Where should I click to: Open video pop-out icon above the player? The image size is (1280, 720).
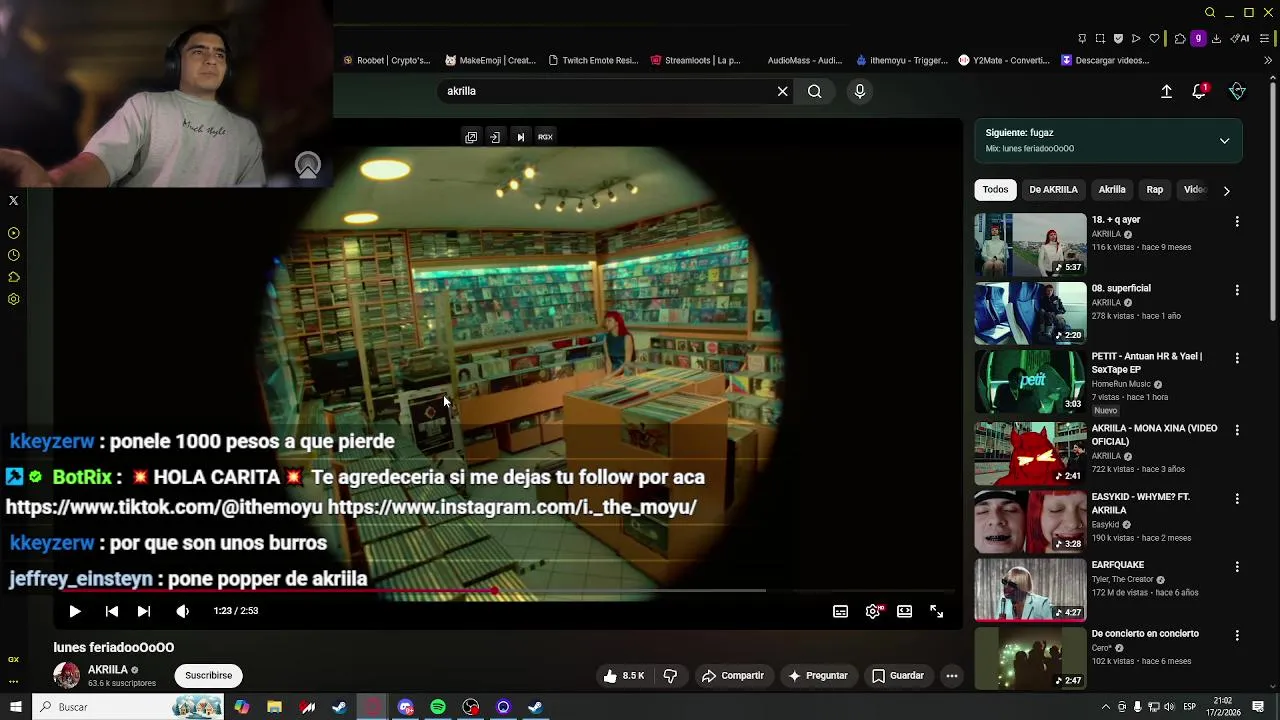point(471,137)
